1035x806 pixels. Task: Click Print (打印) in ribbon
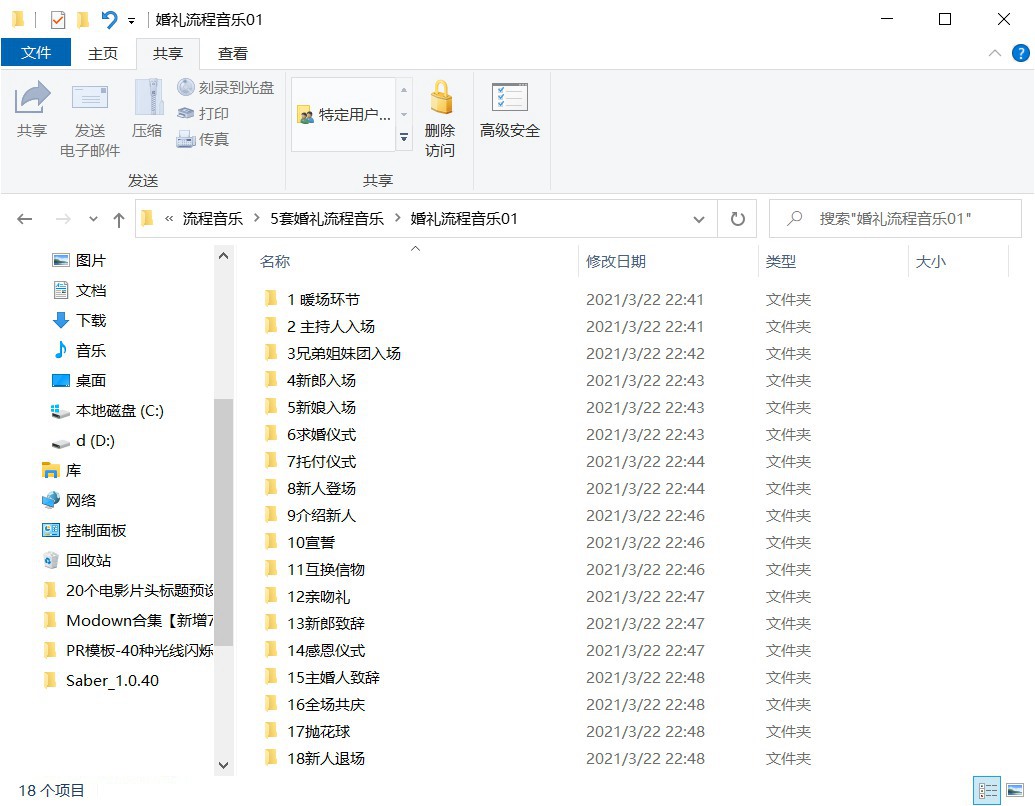point(203,114)
